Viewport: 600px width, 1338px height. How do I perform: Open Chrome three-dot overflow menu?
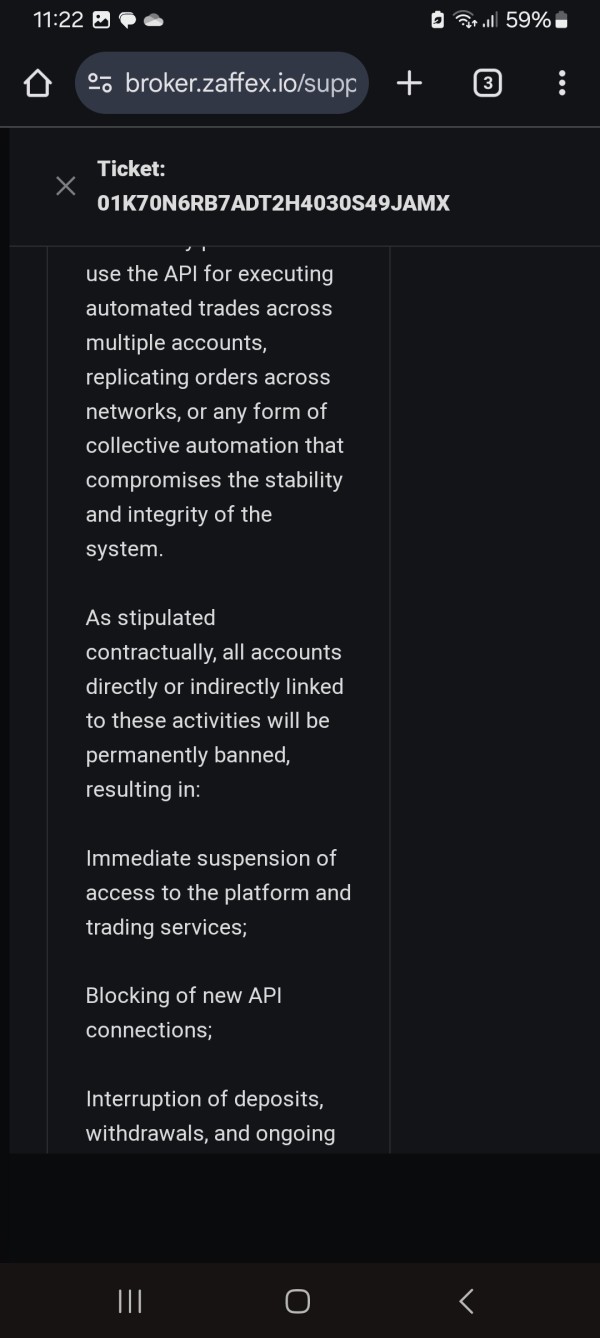coord(562,83)
